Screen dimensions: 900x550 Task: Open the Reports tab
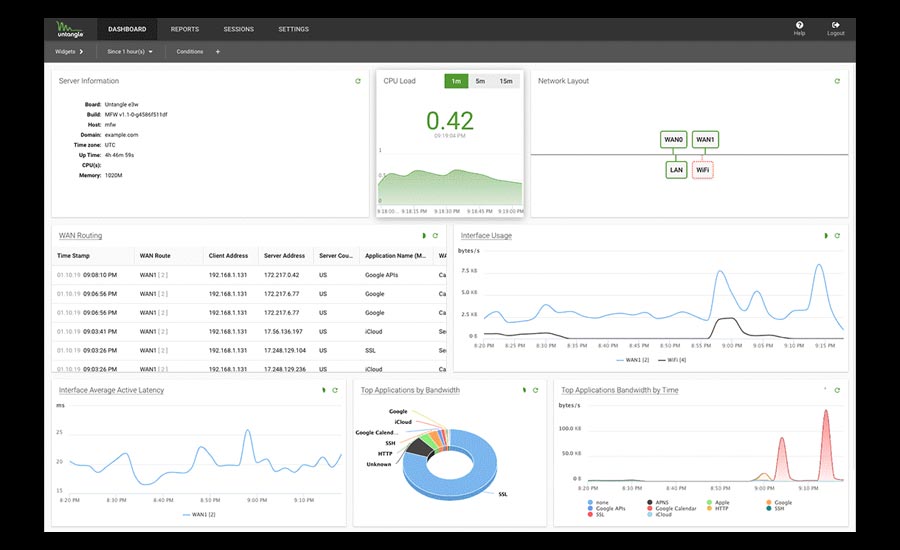click(185, 29)
